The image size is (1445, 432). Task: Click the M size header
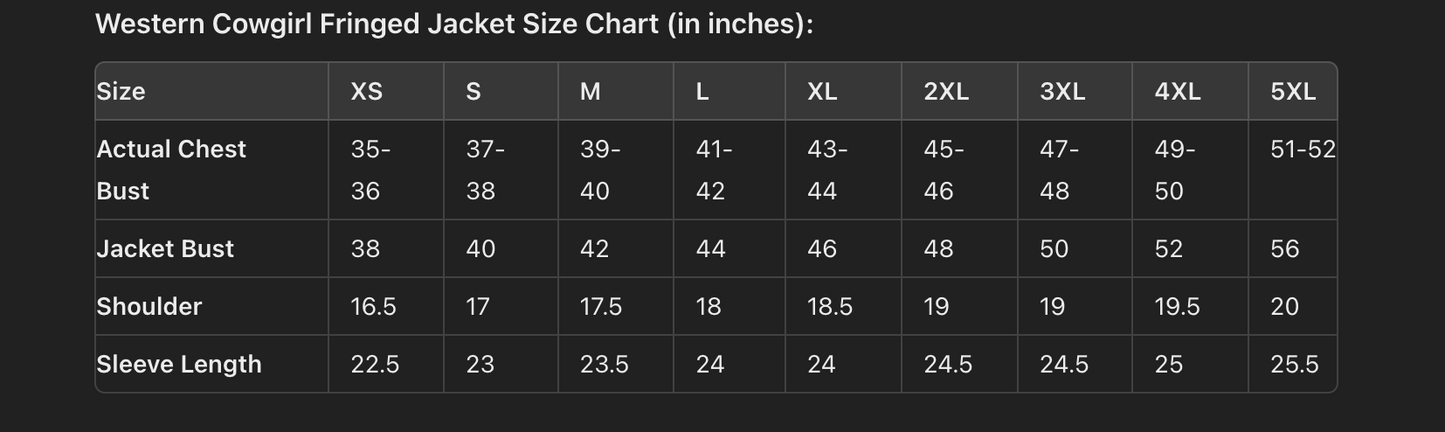[590, 91]
